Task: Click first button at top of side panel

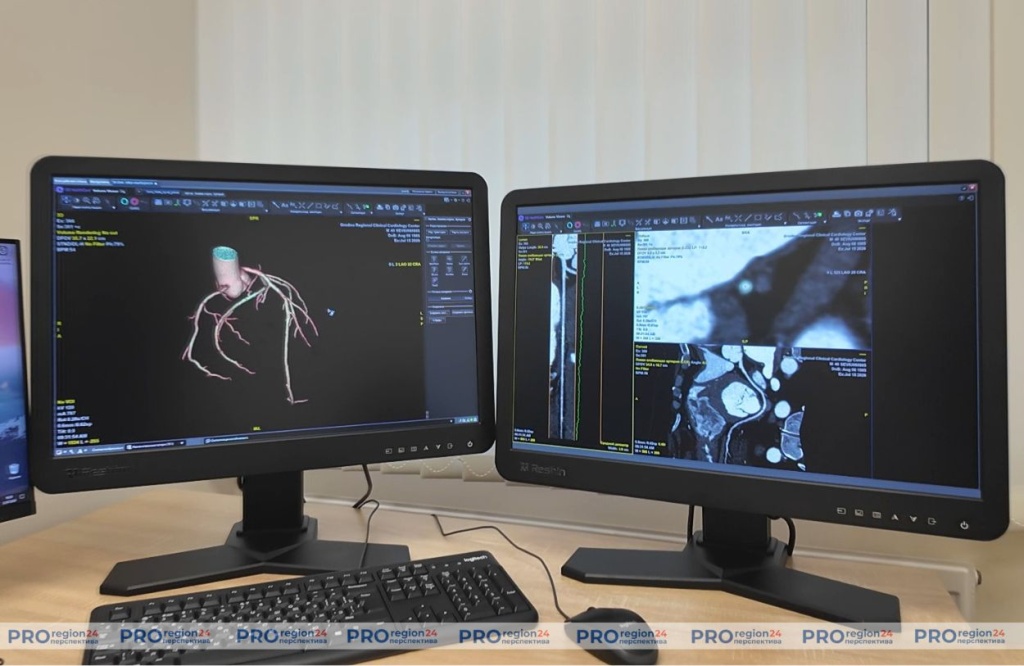Action: click(437, 232)
